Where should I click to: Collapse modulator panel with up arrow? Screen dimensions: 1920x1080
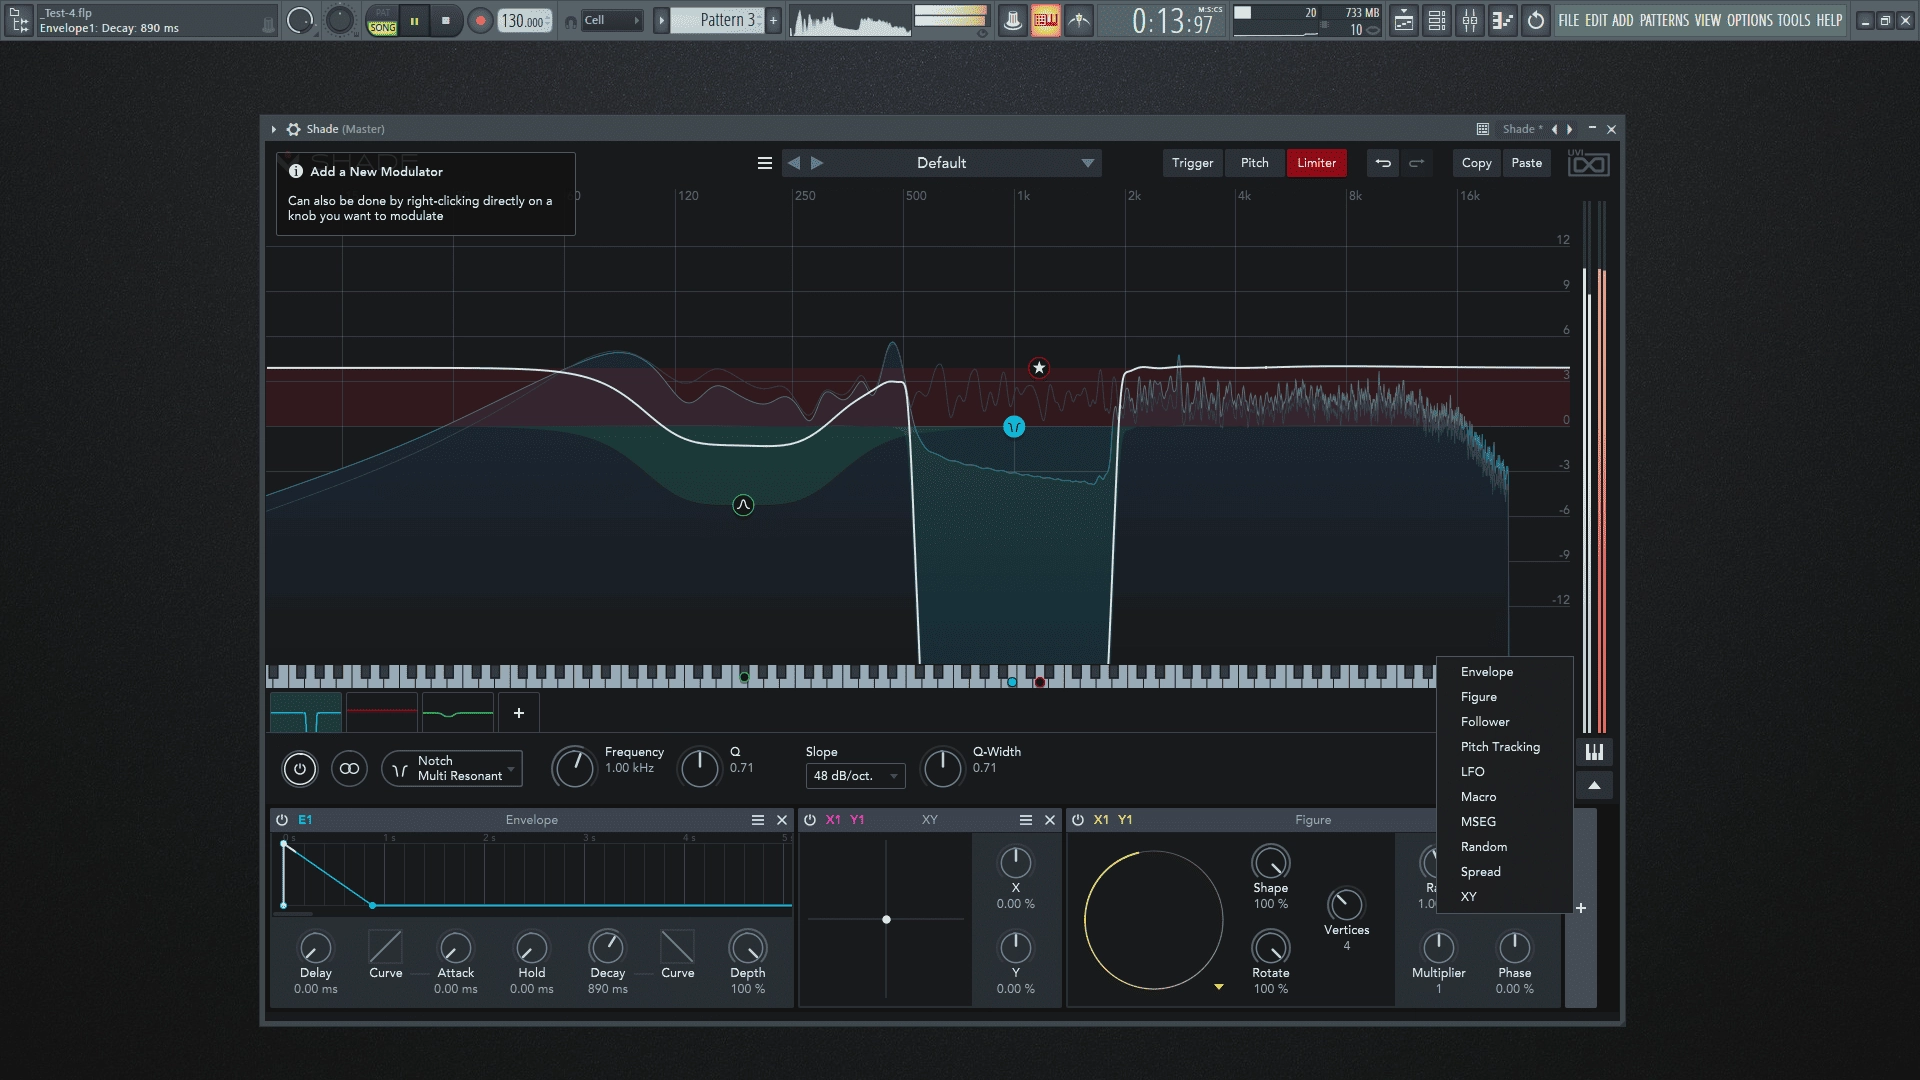(x=1594, y=786)
